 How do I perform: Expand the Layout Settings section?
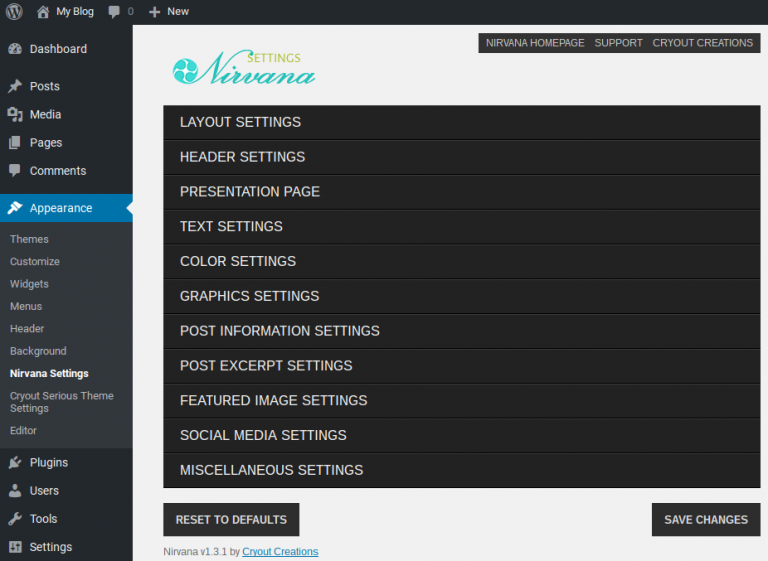(461, 122)
